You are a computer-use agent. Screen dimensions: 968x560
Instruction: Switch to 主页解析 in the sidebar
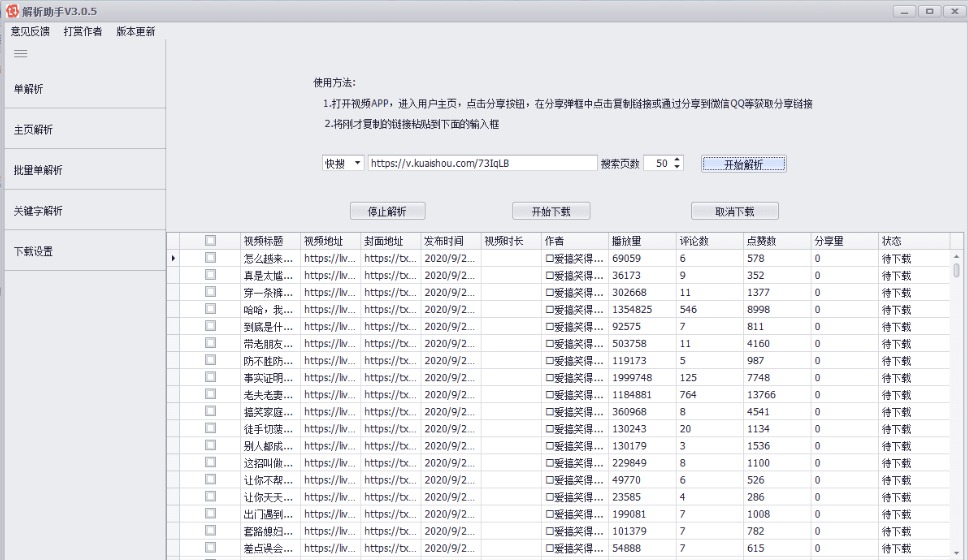tap(85, 130)
